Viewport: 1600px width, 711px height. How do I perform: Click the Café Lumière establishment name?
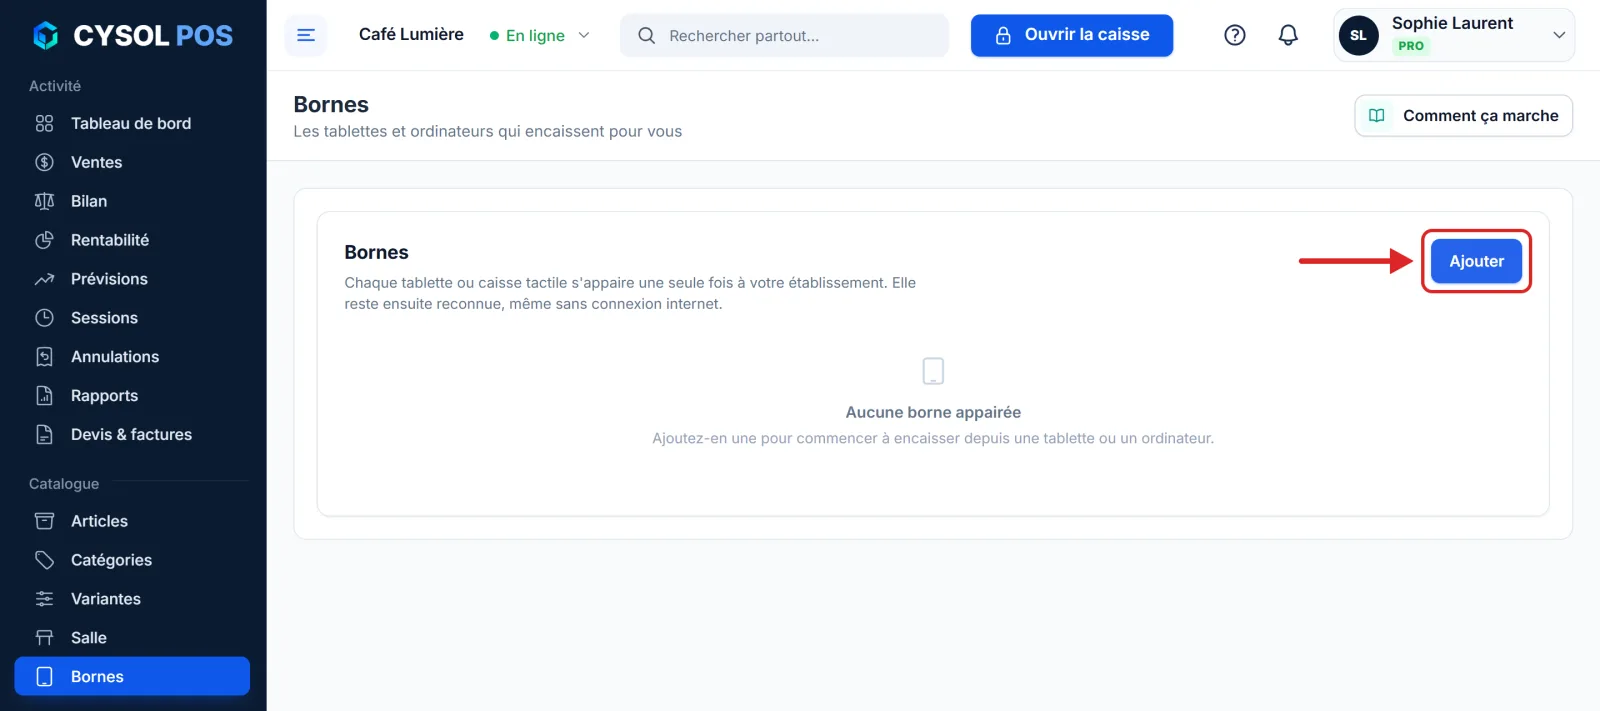[411, 34]
